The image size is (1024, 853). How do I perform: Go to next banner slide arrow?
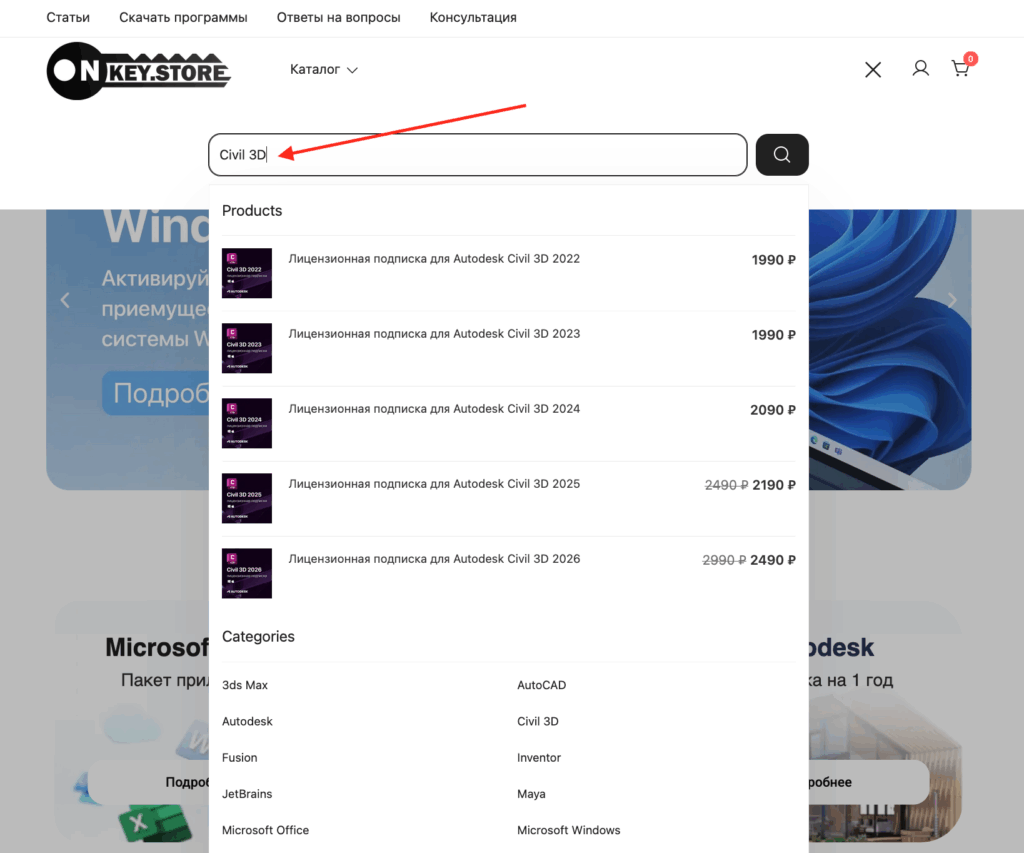click(x=952, y=300)
